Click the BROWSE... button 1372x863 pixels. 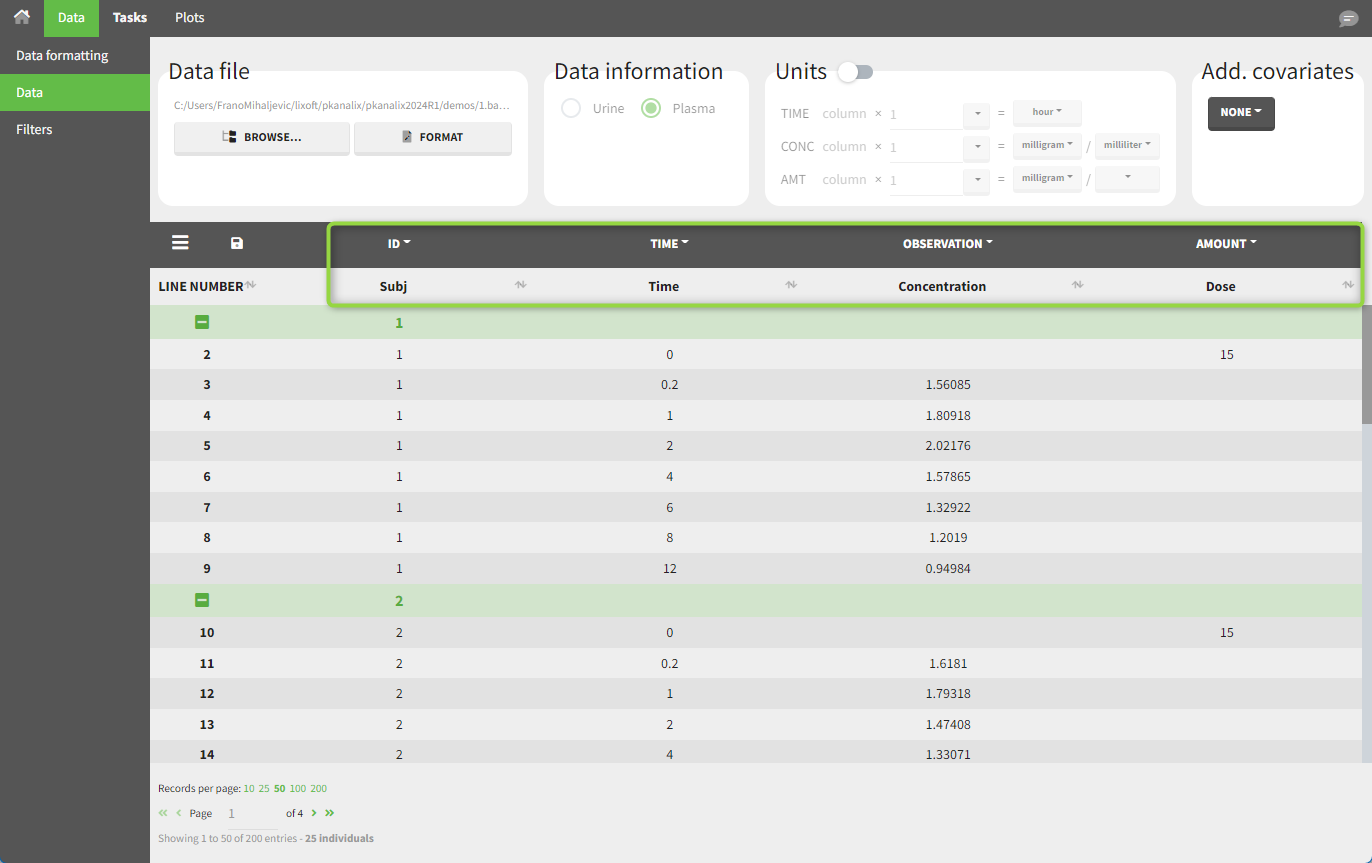tap(262, 137)
